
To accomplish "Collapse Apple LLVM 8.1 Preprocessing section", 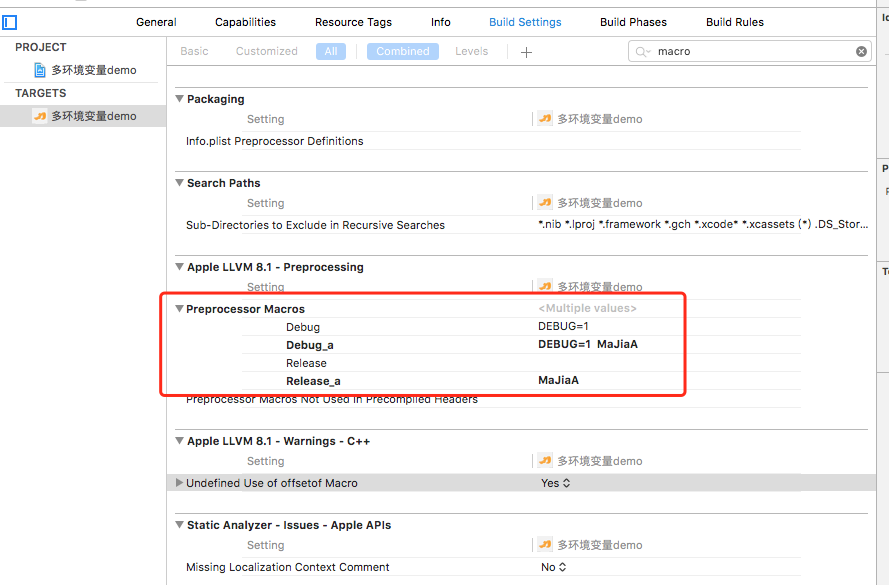I will [x=179, y=266].
